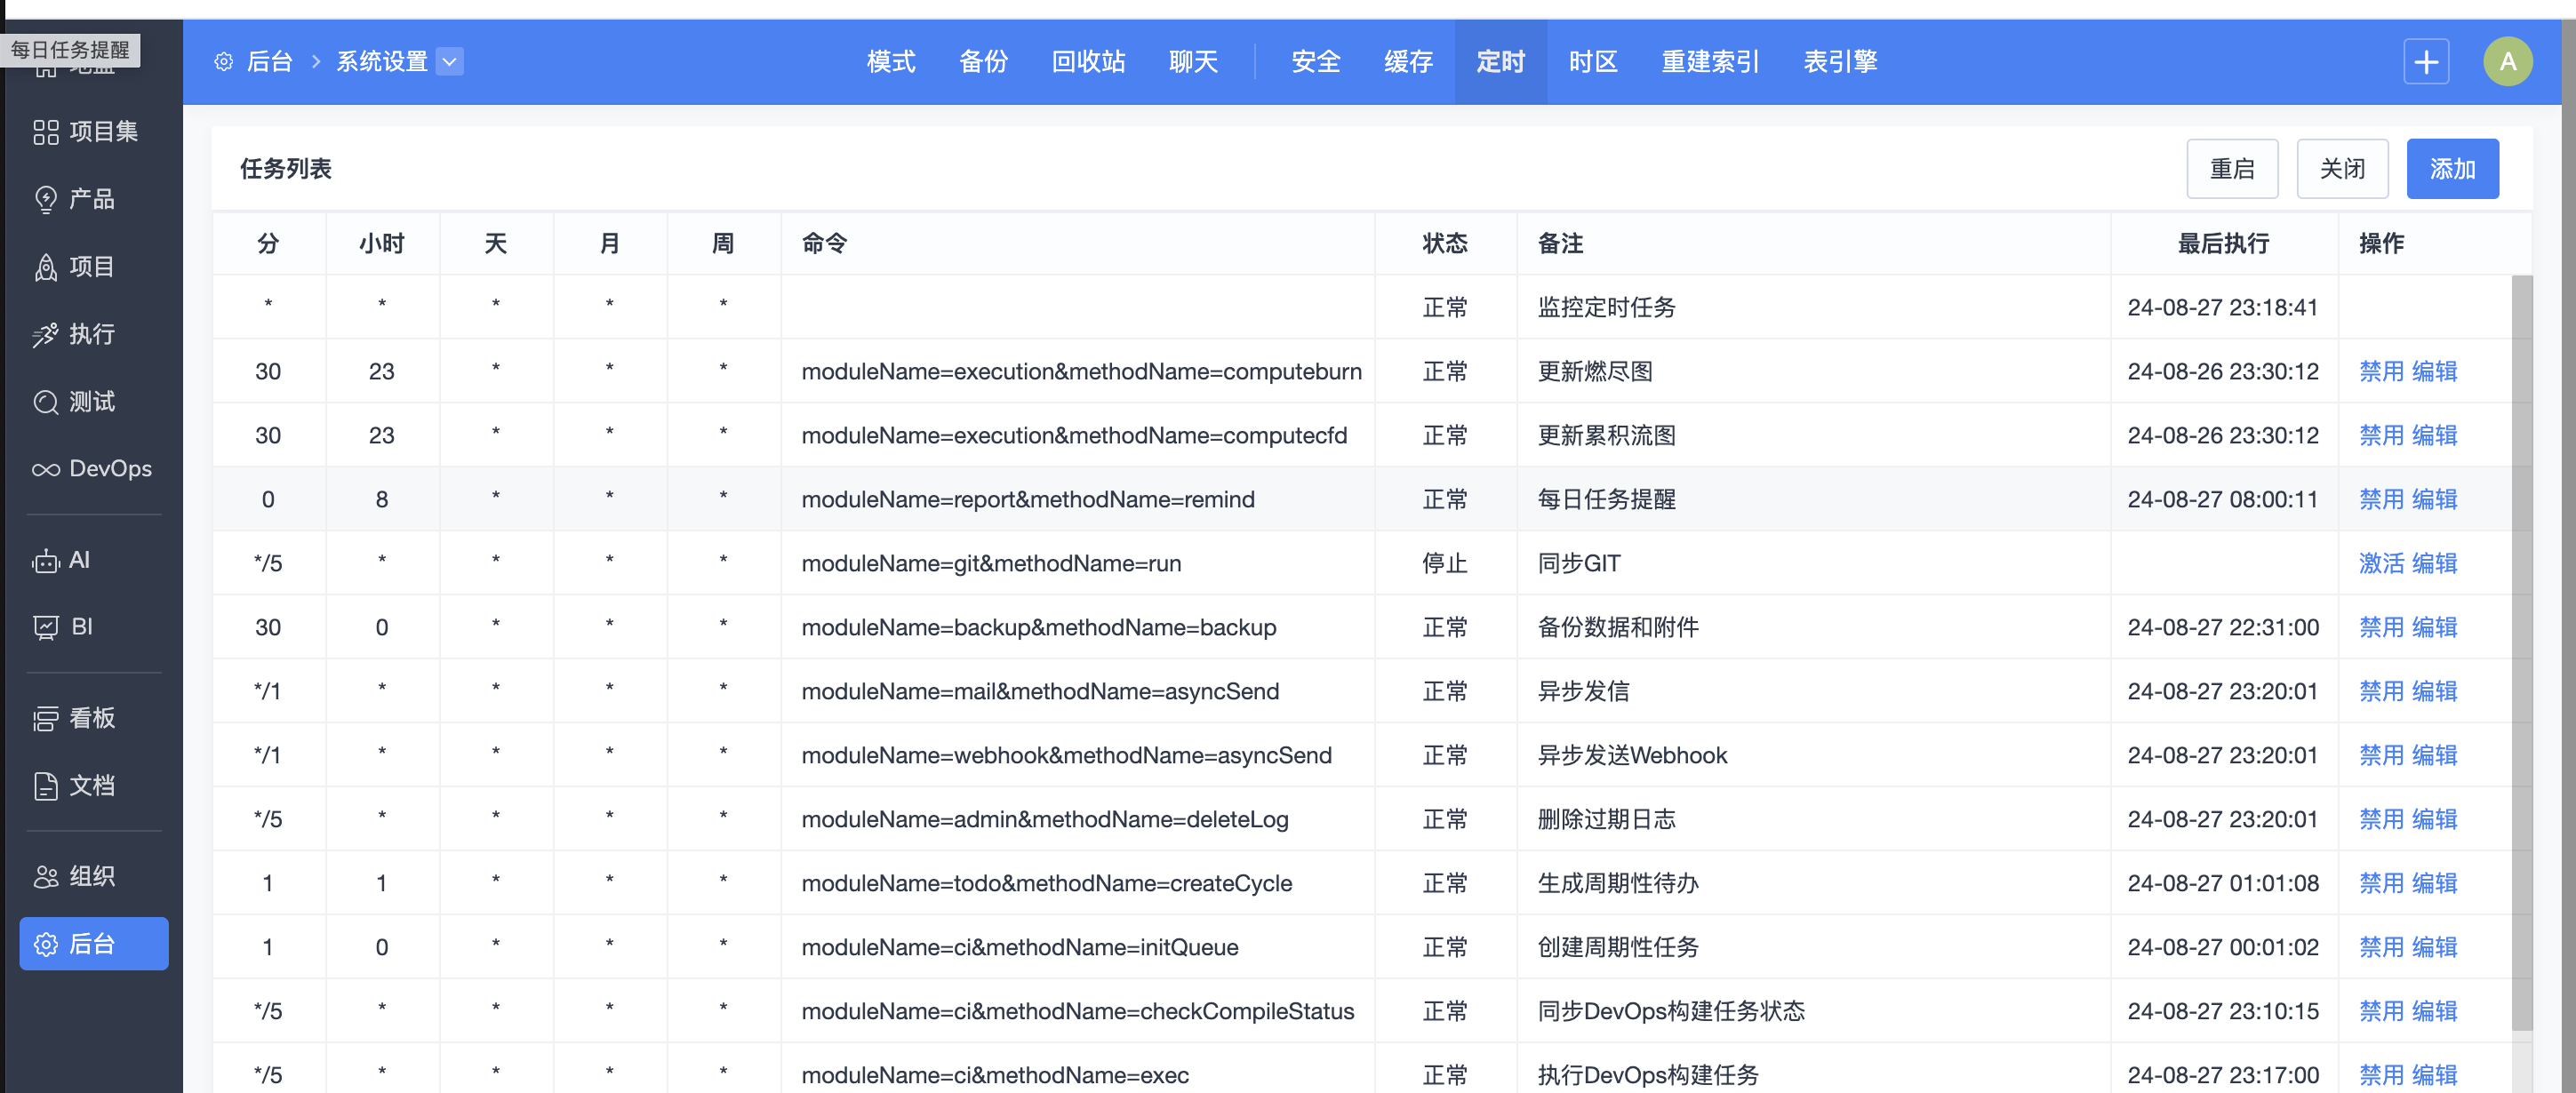Disable the 更新燃尽图 task

2380,371
